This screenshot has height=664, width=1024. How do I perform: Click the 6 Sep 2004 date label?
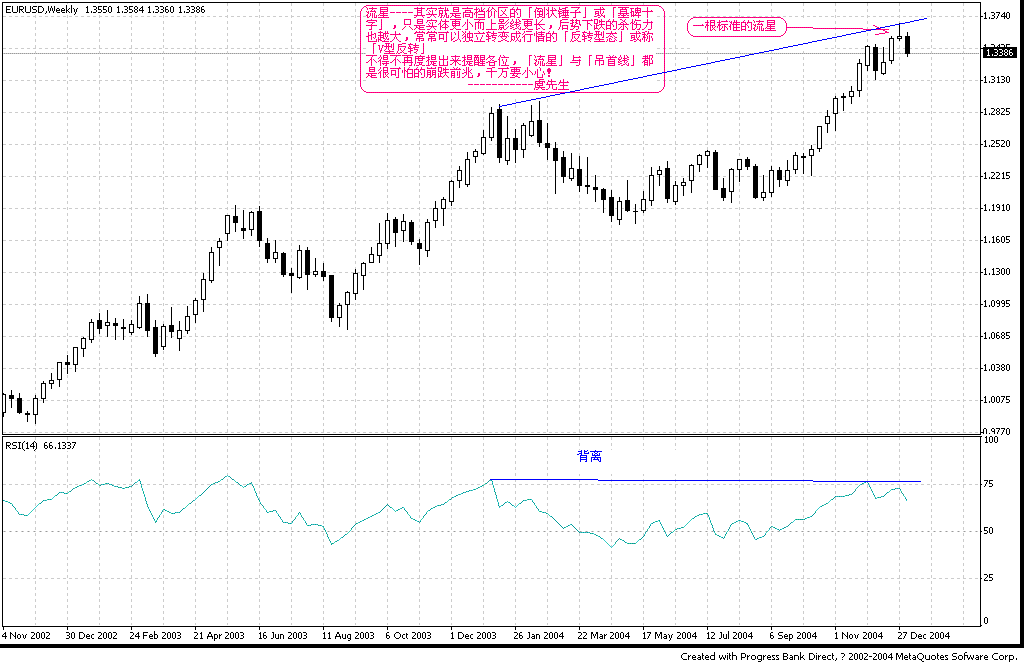[793, 635]
